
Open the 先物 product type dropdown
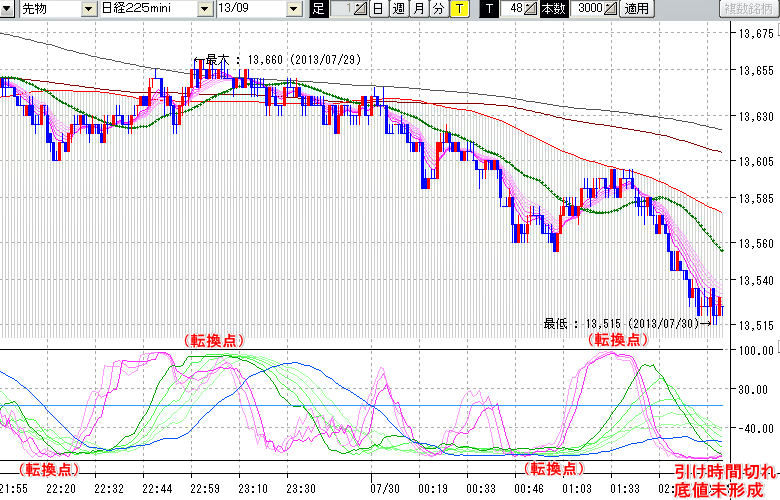pyautogui.click(x=89, y=9)
